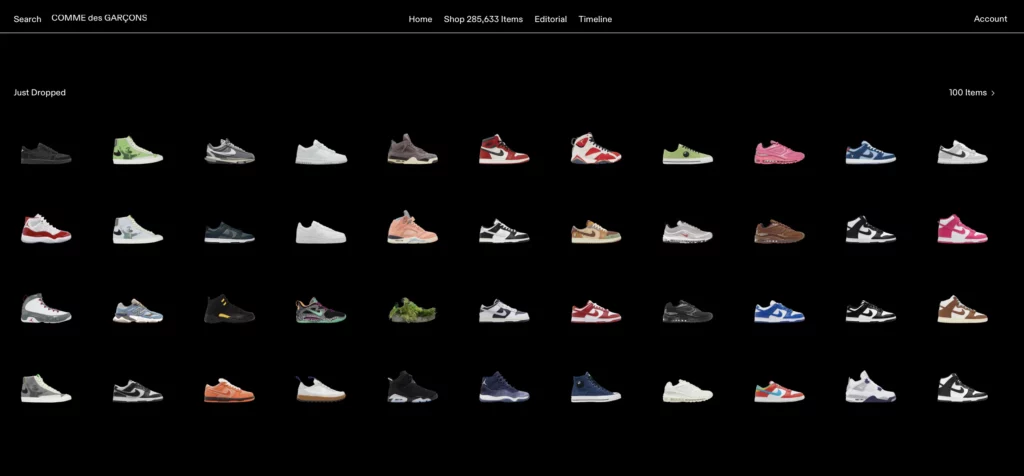Open the brown and cream Dunk high
This screenshot has height=476, width=1024.
[x=963, y=309]
